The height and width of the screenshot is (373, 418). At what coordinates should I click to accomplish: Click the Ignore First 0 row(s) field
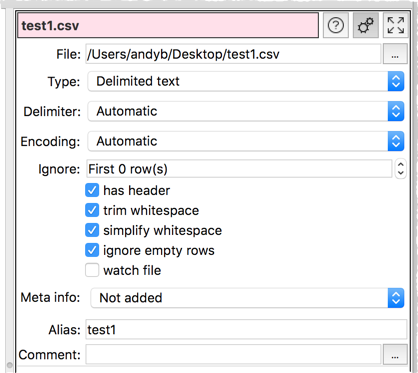[x=239, y=169]
